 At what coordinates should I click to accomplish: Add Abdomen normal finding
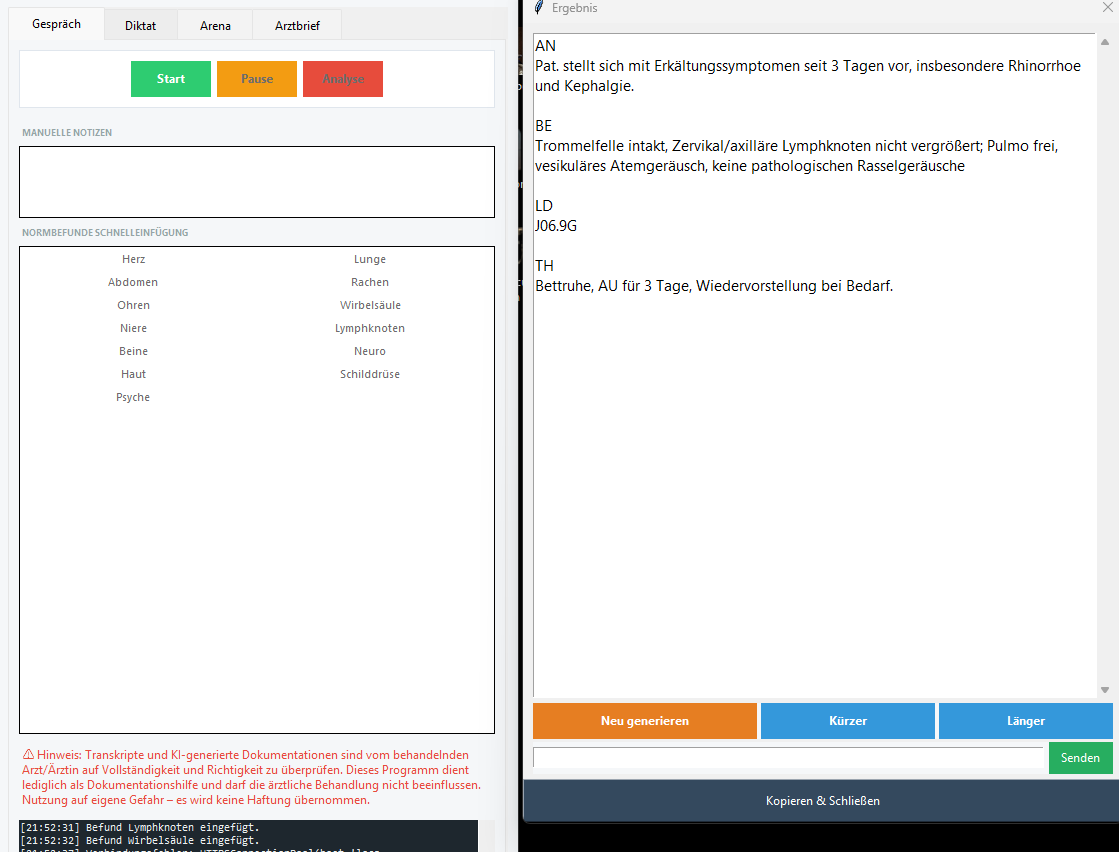pos(133,282)
